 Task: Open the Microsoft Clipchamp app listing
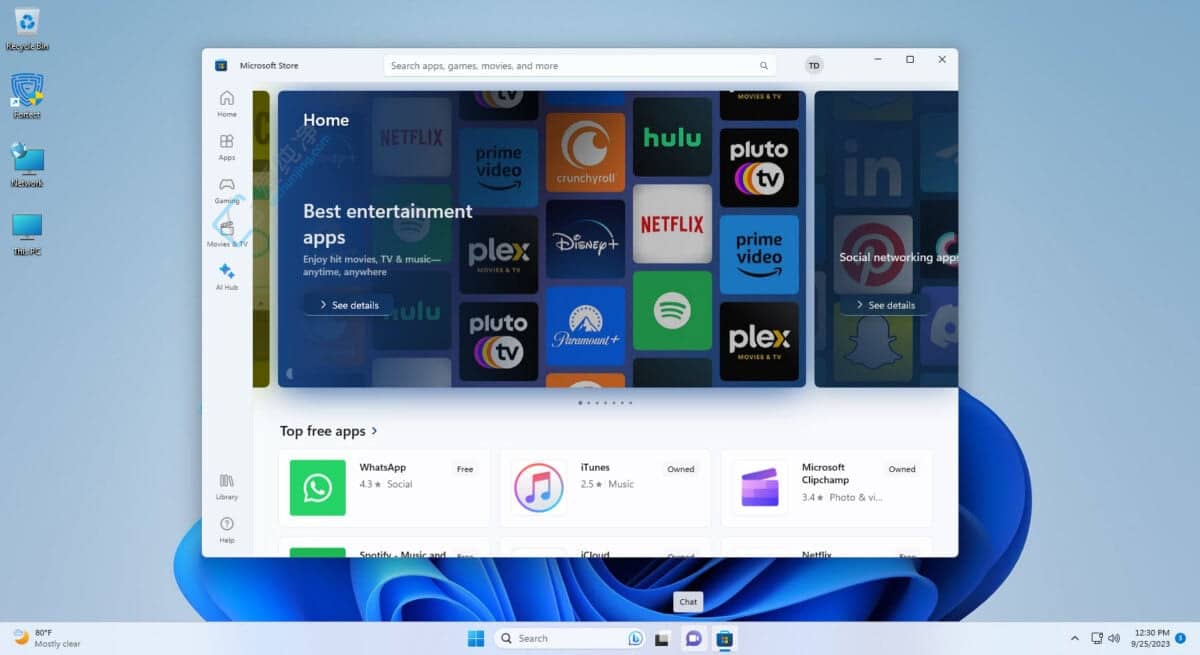(826, 488)
